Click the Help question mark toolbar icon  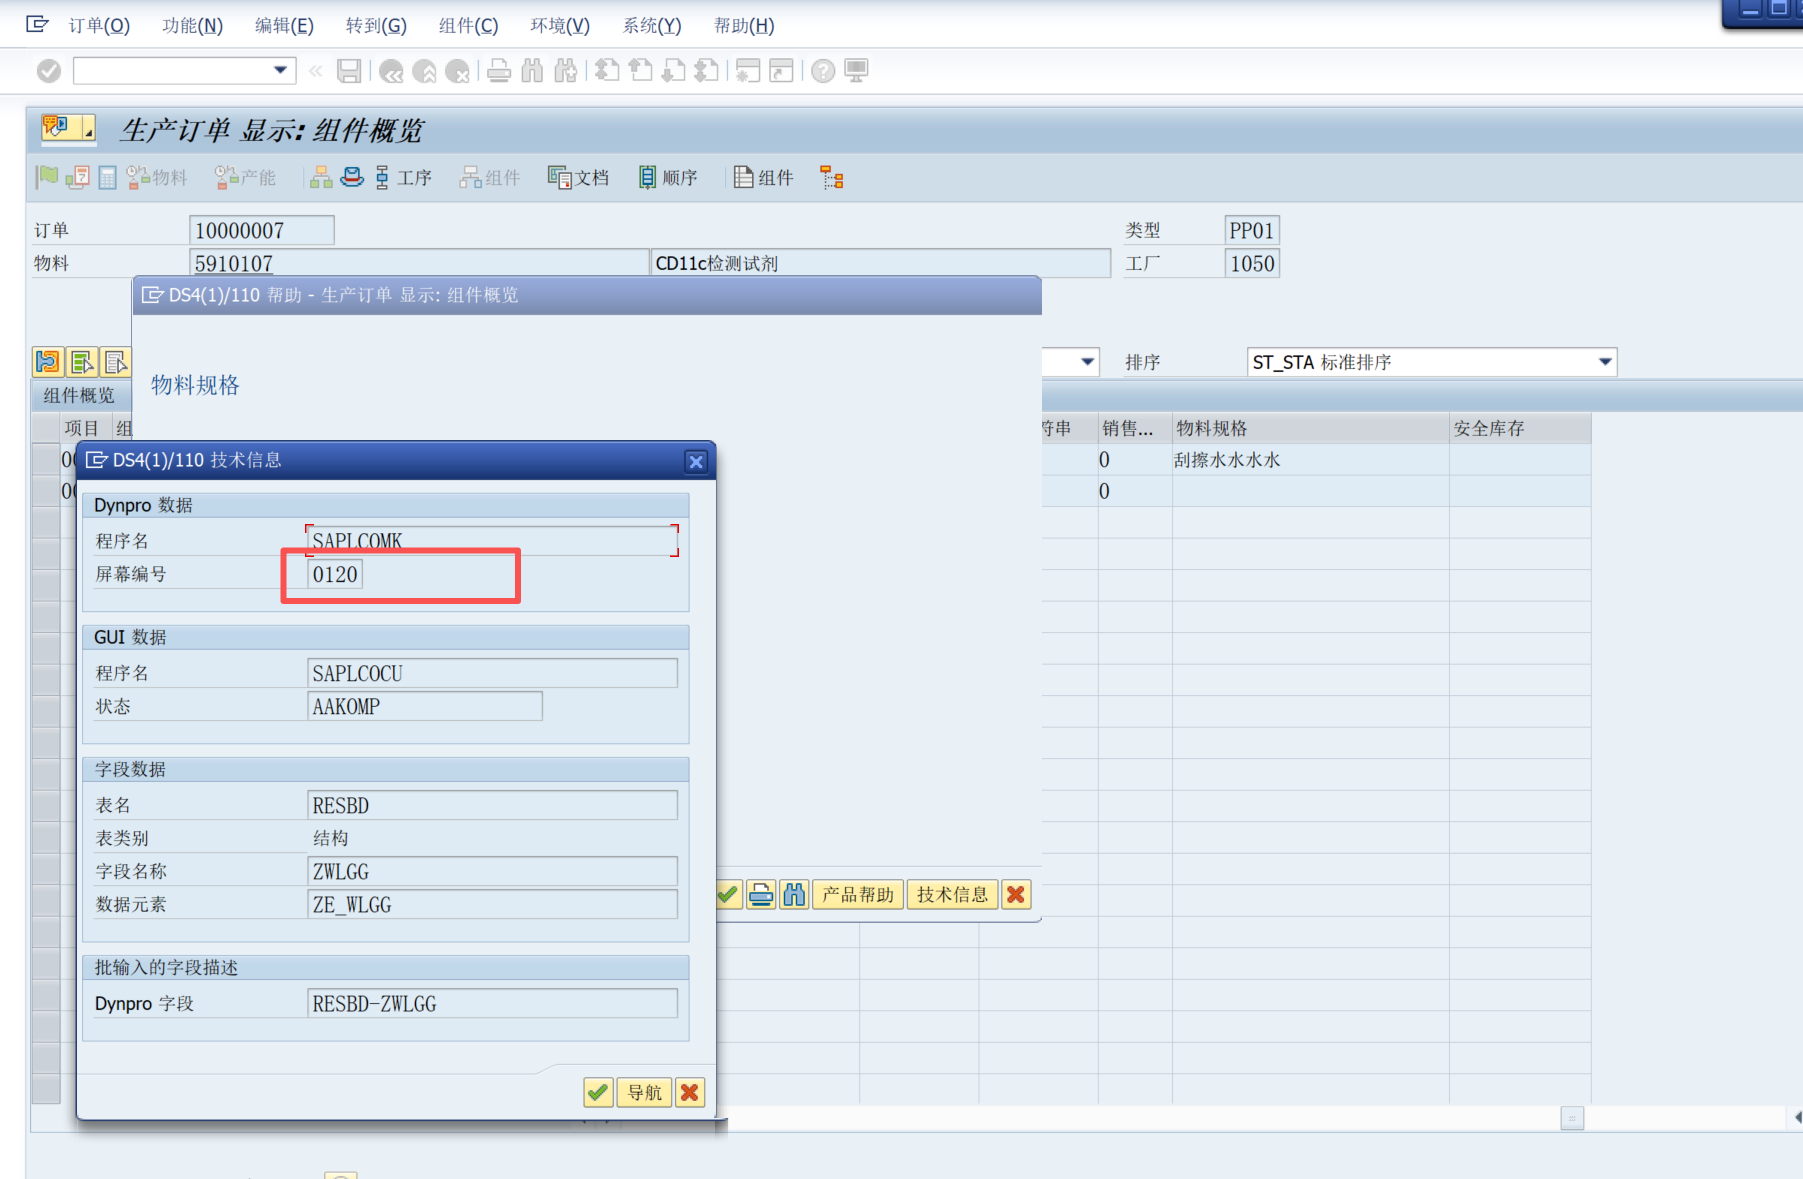point(823,71)
